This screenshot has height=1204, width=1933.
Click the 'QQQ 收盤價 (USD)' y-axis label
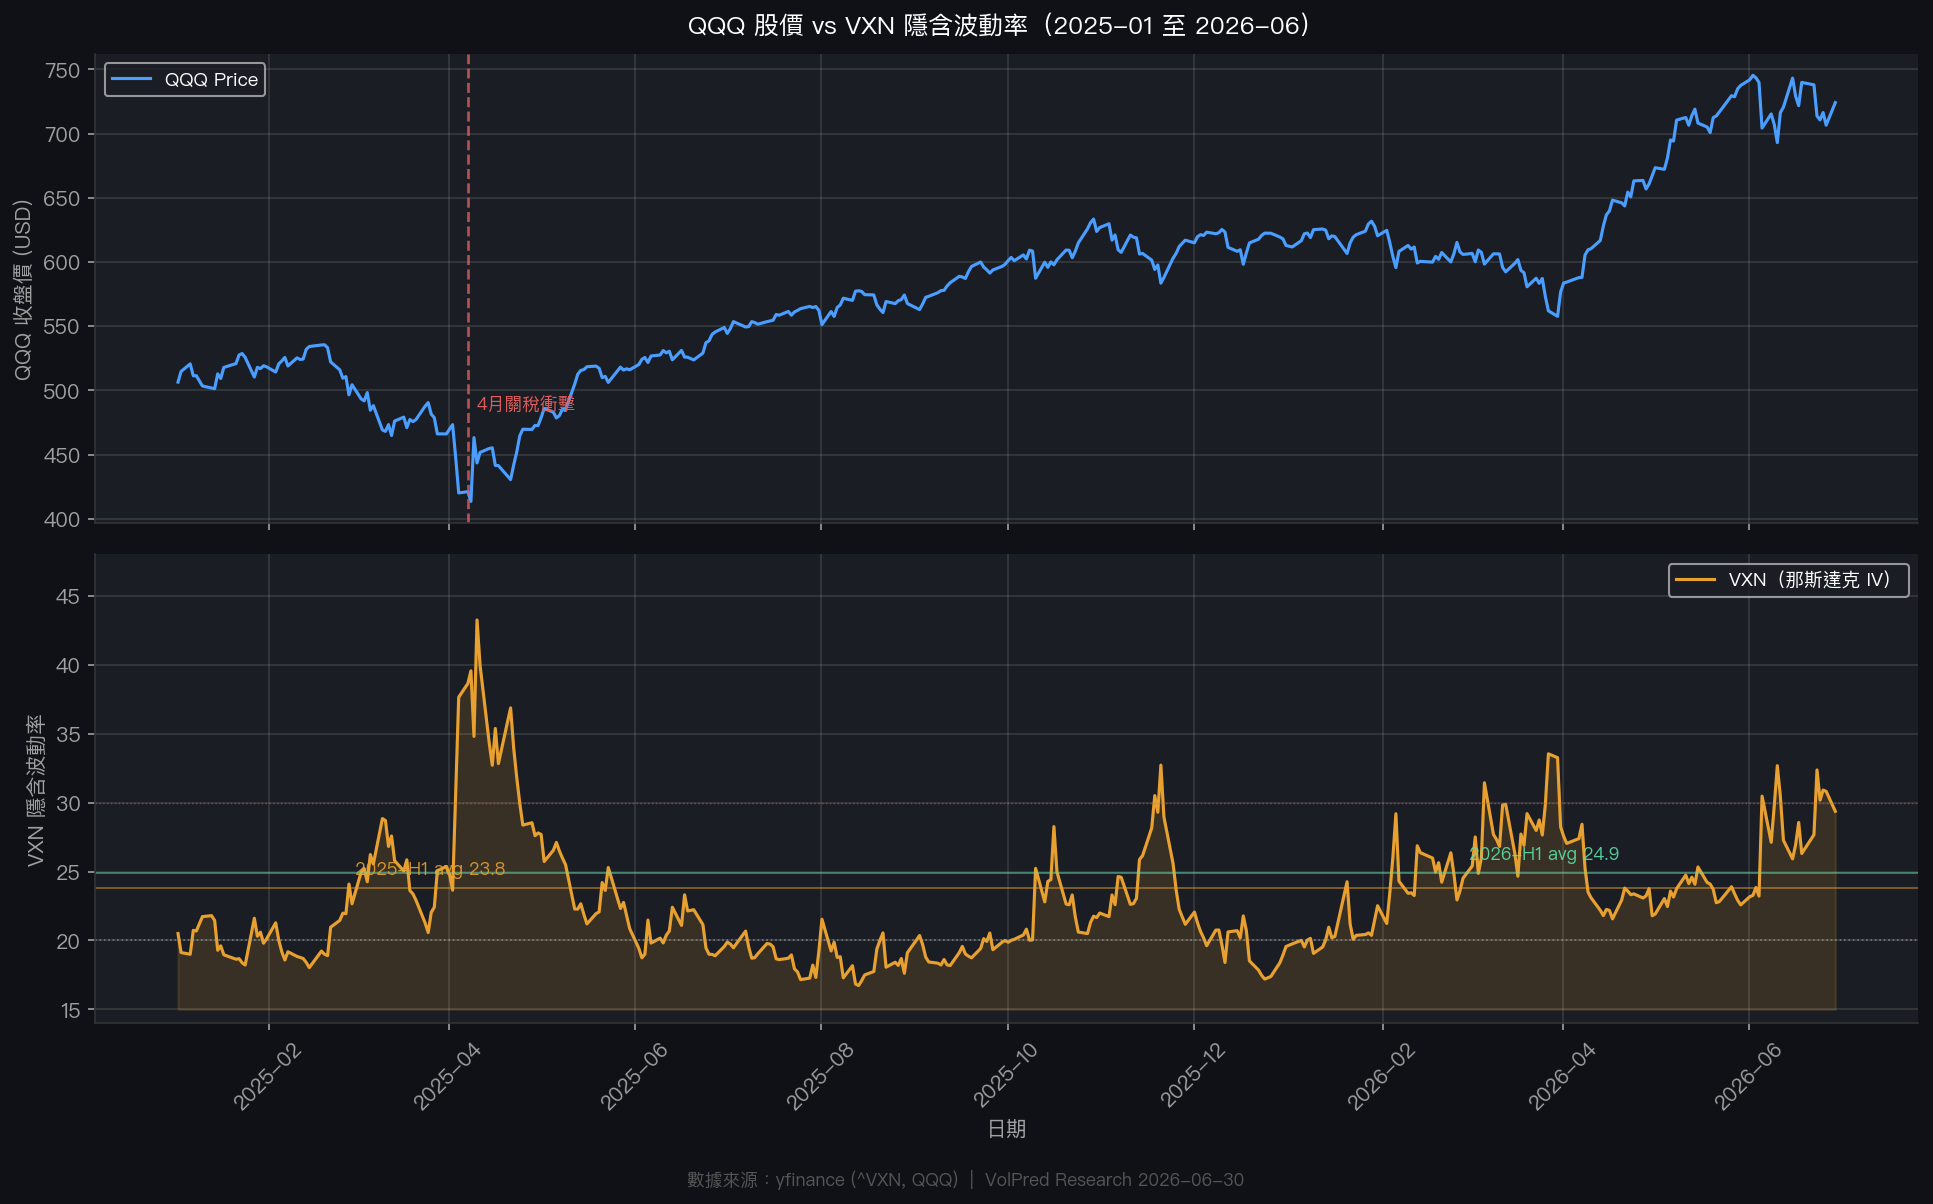(x=23, y=290)
